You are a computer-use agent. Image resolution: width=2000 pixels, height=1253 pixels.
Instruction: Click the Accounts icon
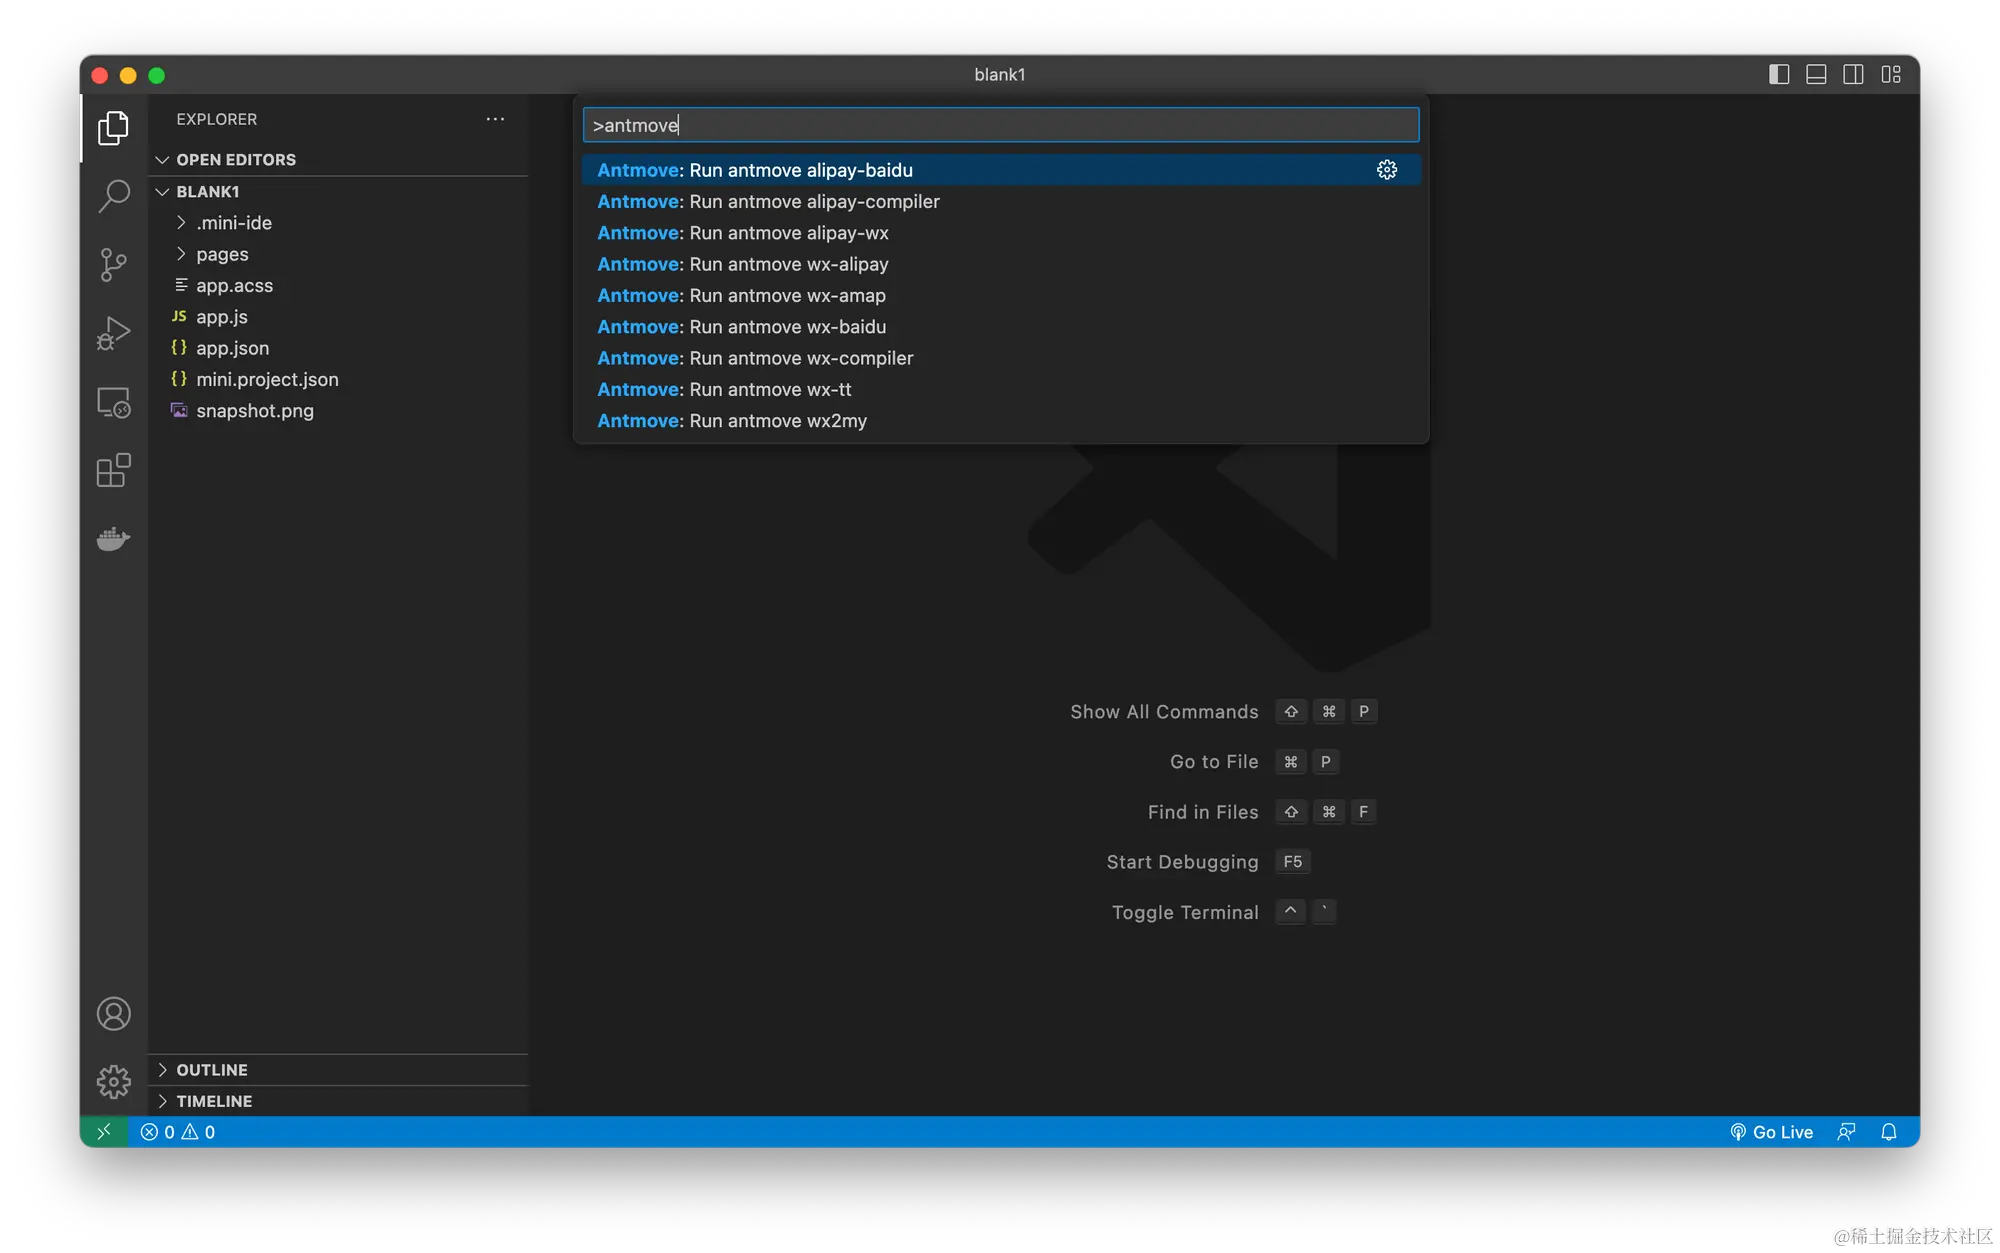click(x=114, y=1014)
